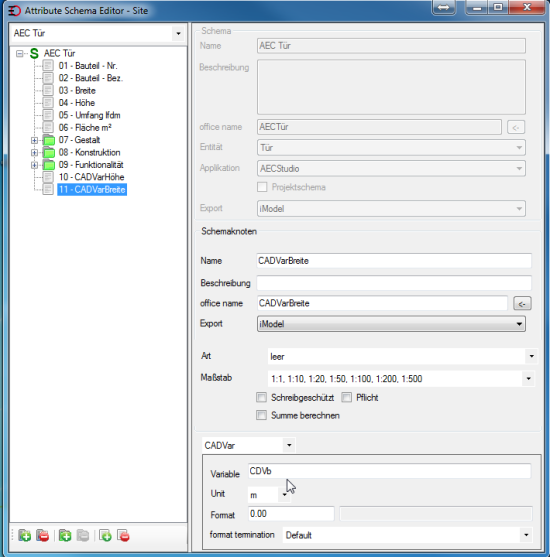Open the Maßstab scale dropdown
The image size is (550, 557).
point(528,379)
